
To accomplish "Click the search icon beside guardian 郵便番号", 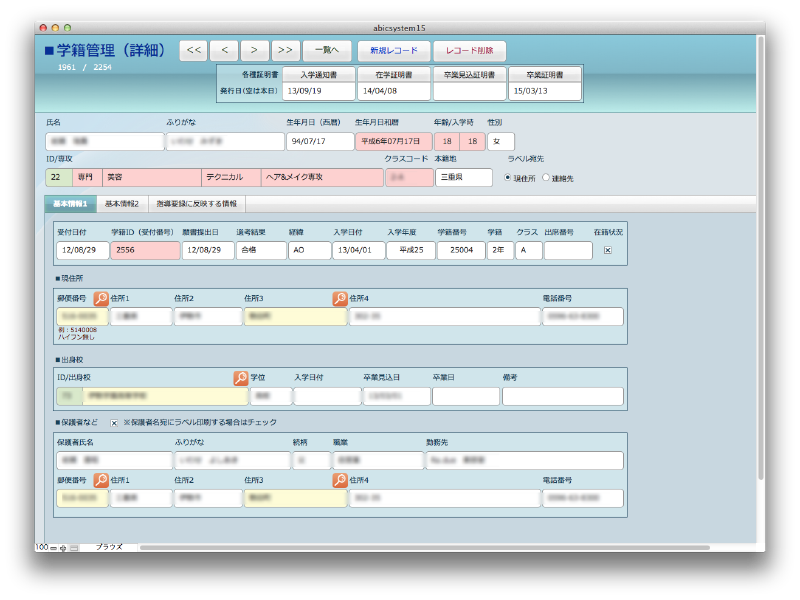I will 101,480.
